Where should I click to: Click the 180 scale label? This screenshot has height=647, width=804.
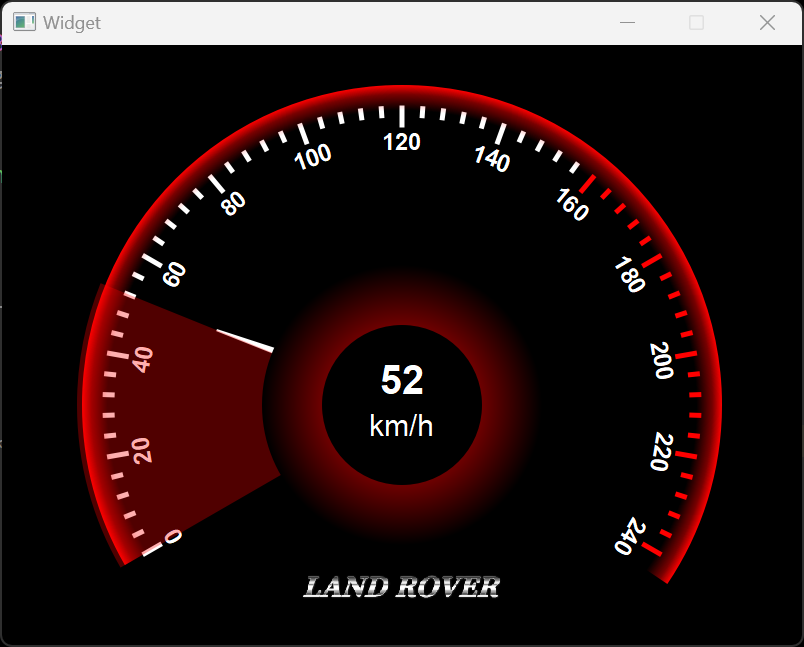(x=630, y=275)
